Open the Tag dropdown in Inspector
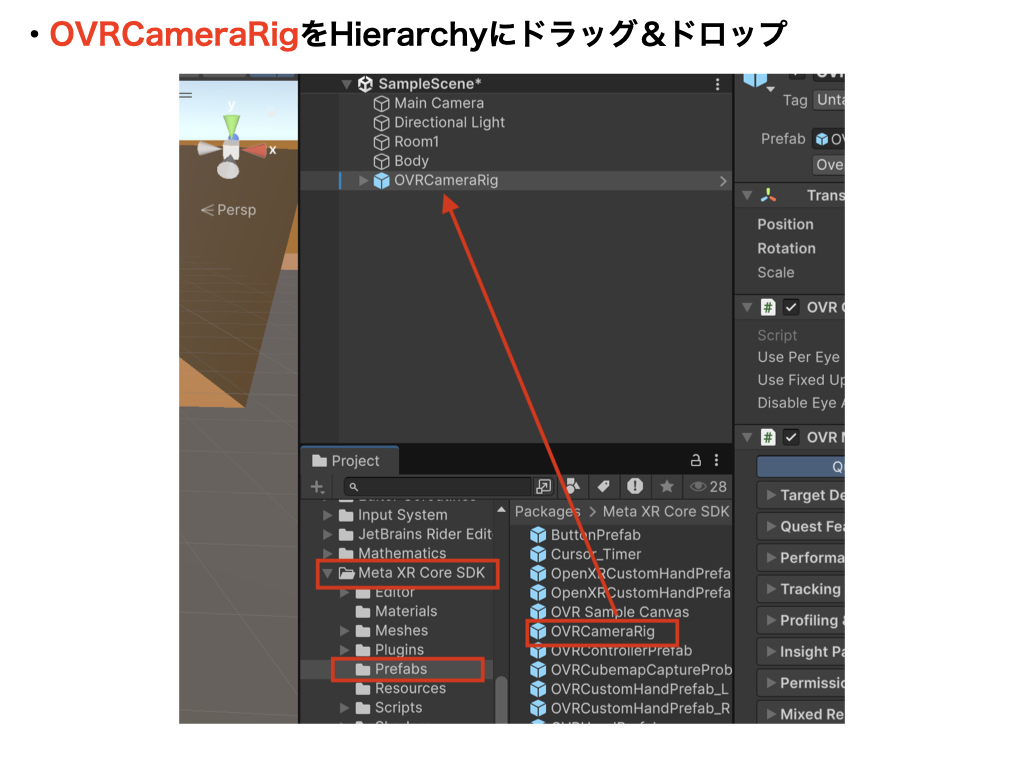The image size is (1024, 768). pyautogui.click(x=832, y=99)
